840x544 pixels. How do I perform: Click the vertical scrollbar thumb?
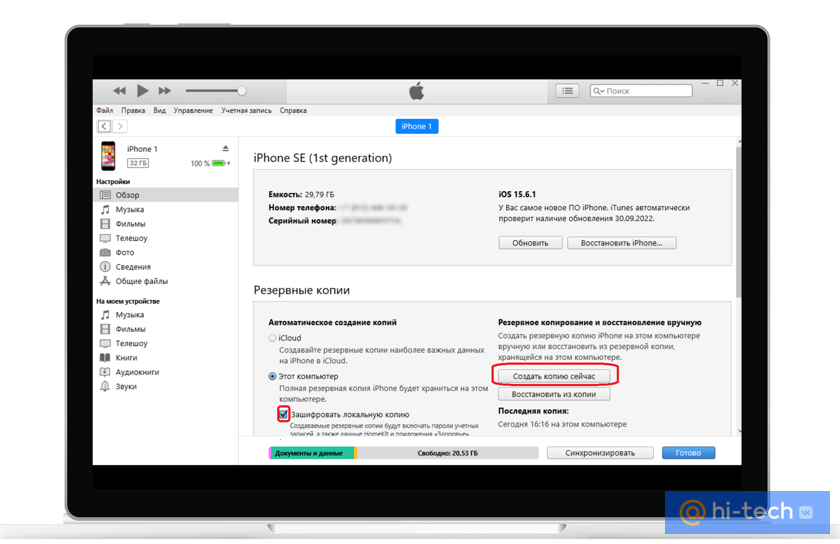click(739, 220)
